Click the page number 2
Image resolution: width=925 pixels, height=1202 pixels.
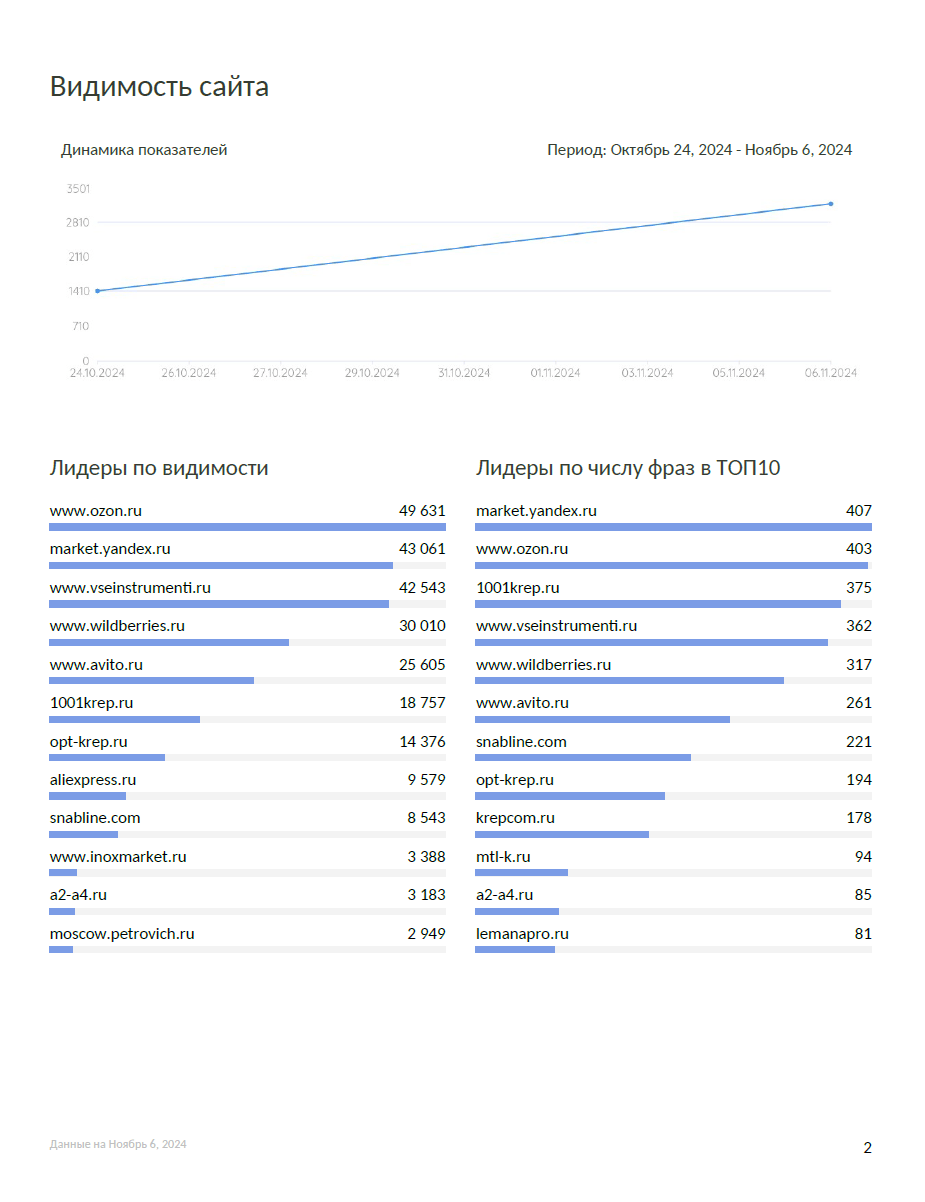868,1148
